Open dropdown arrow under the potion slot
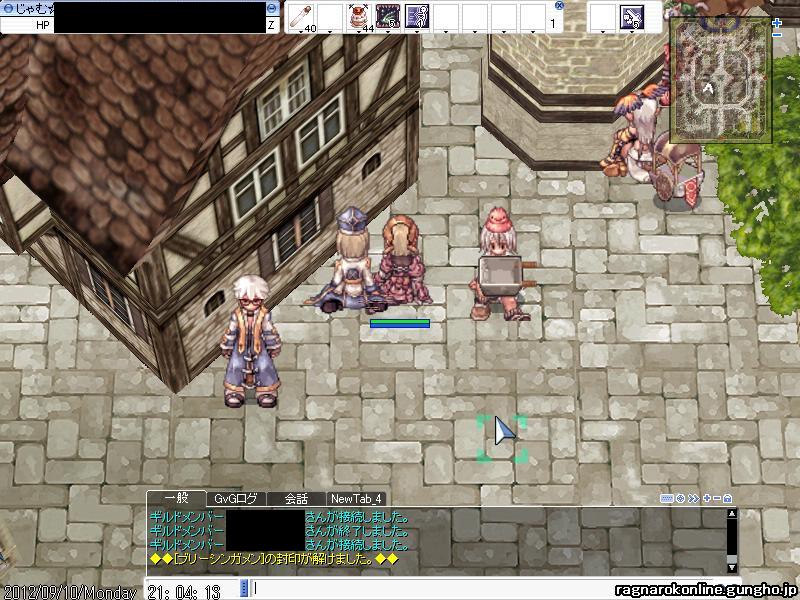 [302, 32]
